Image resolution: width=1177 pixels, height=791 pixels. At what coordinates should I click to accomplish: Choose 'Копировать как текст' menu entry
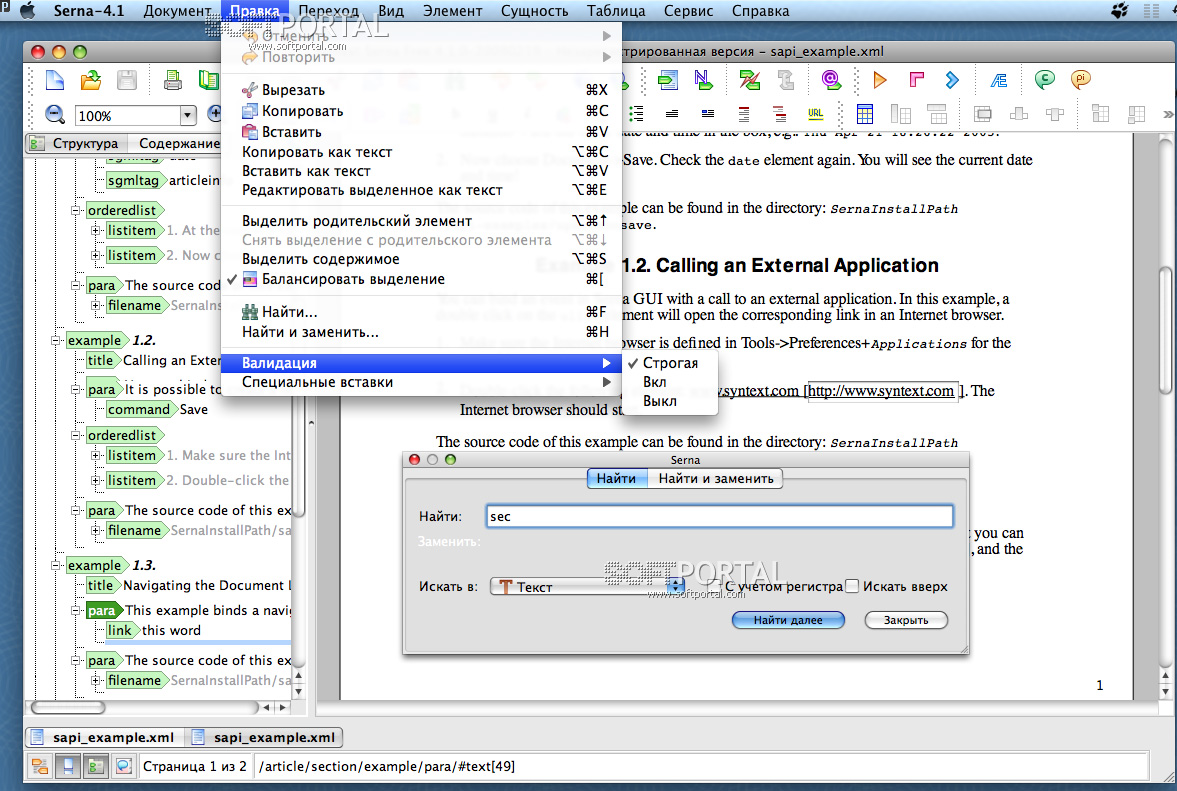pos(421,152)
